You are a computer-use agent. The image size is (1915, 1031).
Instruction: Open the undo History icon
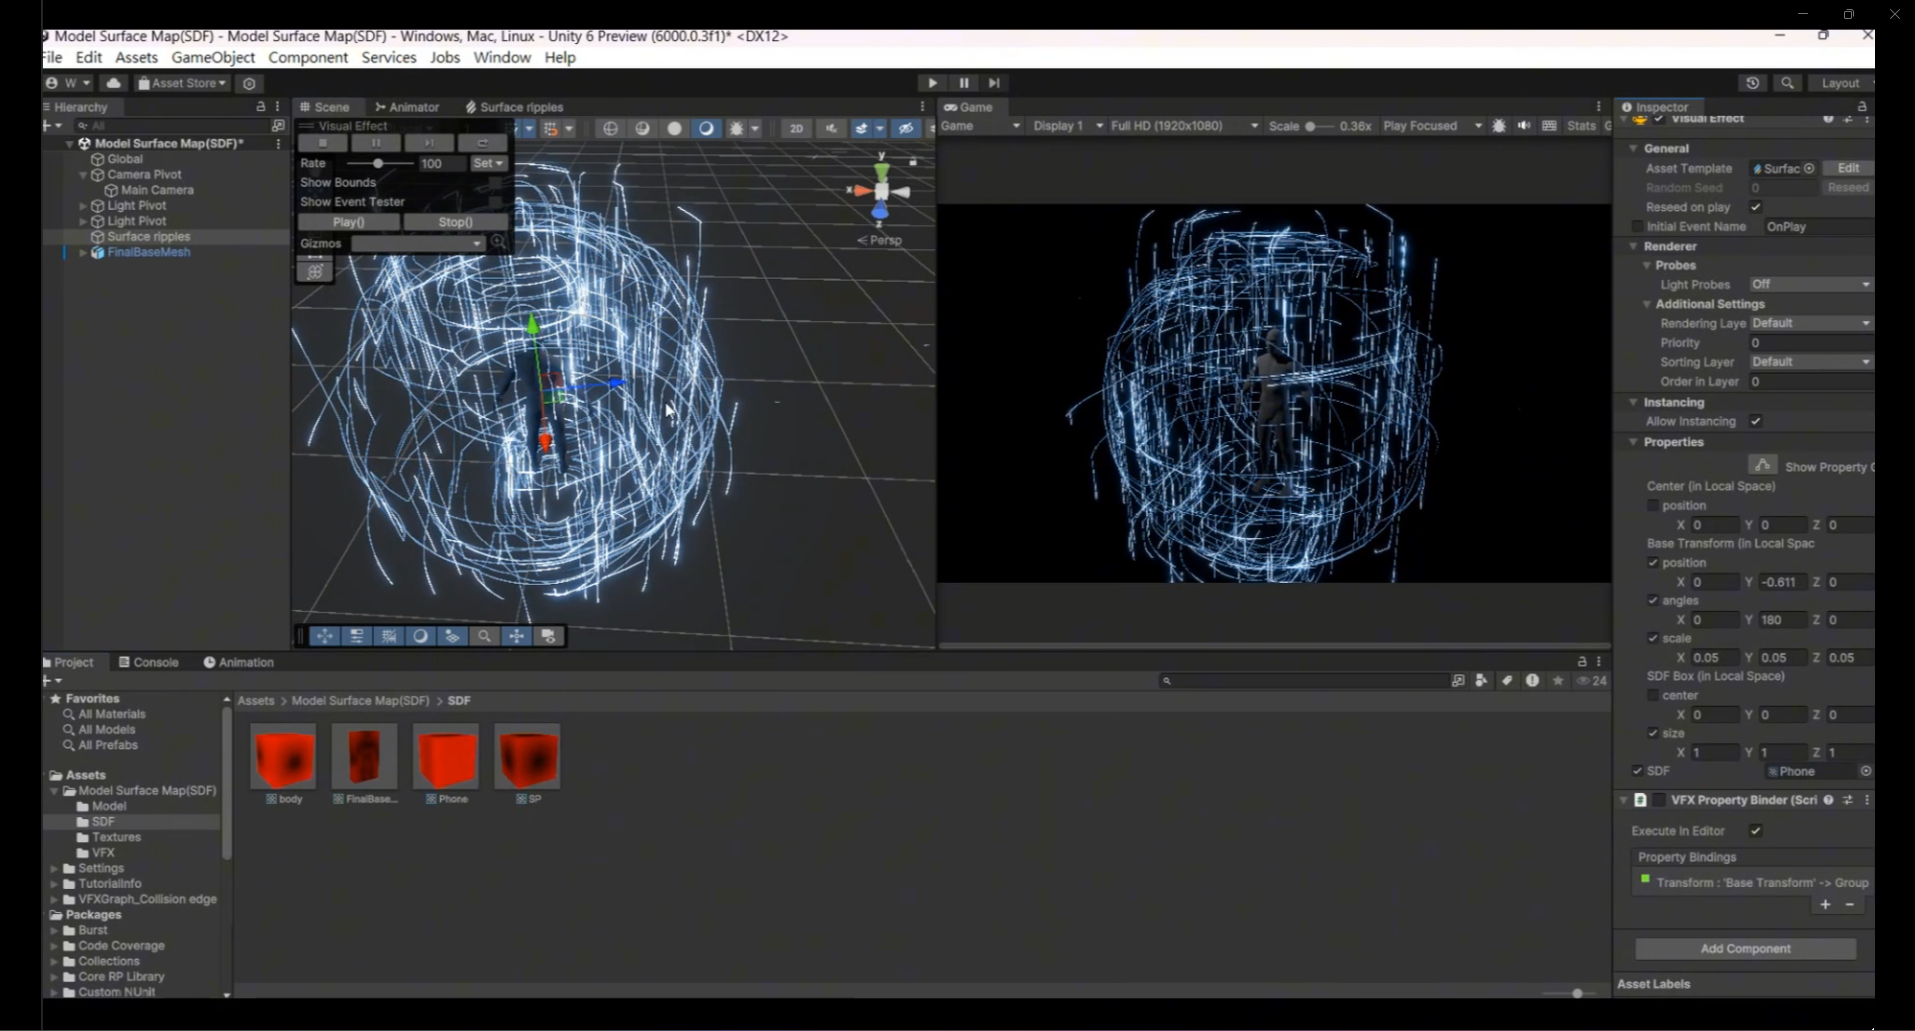tap(1752, 83)
